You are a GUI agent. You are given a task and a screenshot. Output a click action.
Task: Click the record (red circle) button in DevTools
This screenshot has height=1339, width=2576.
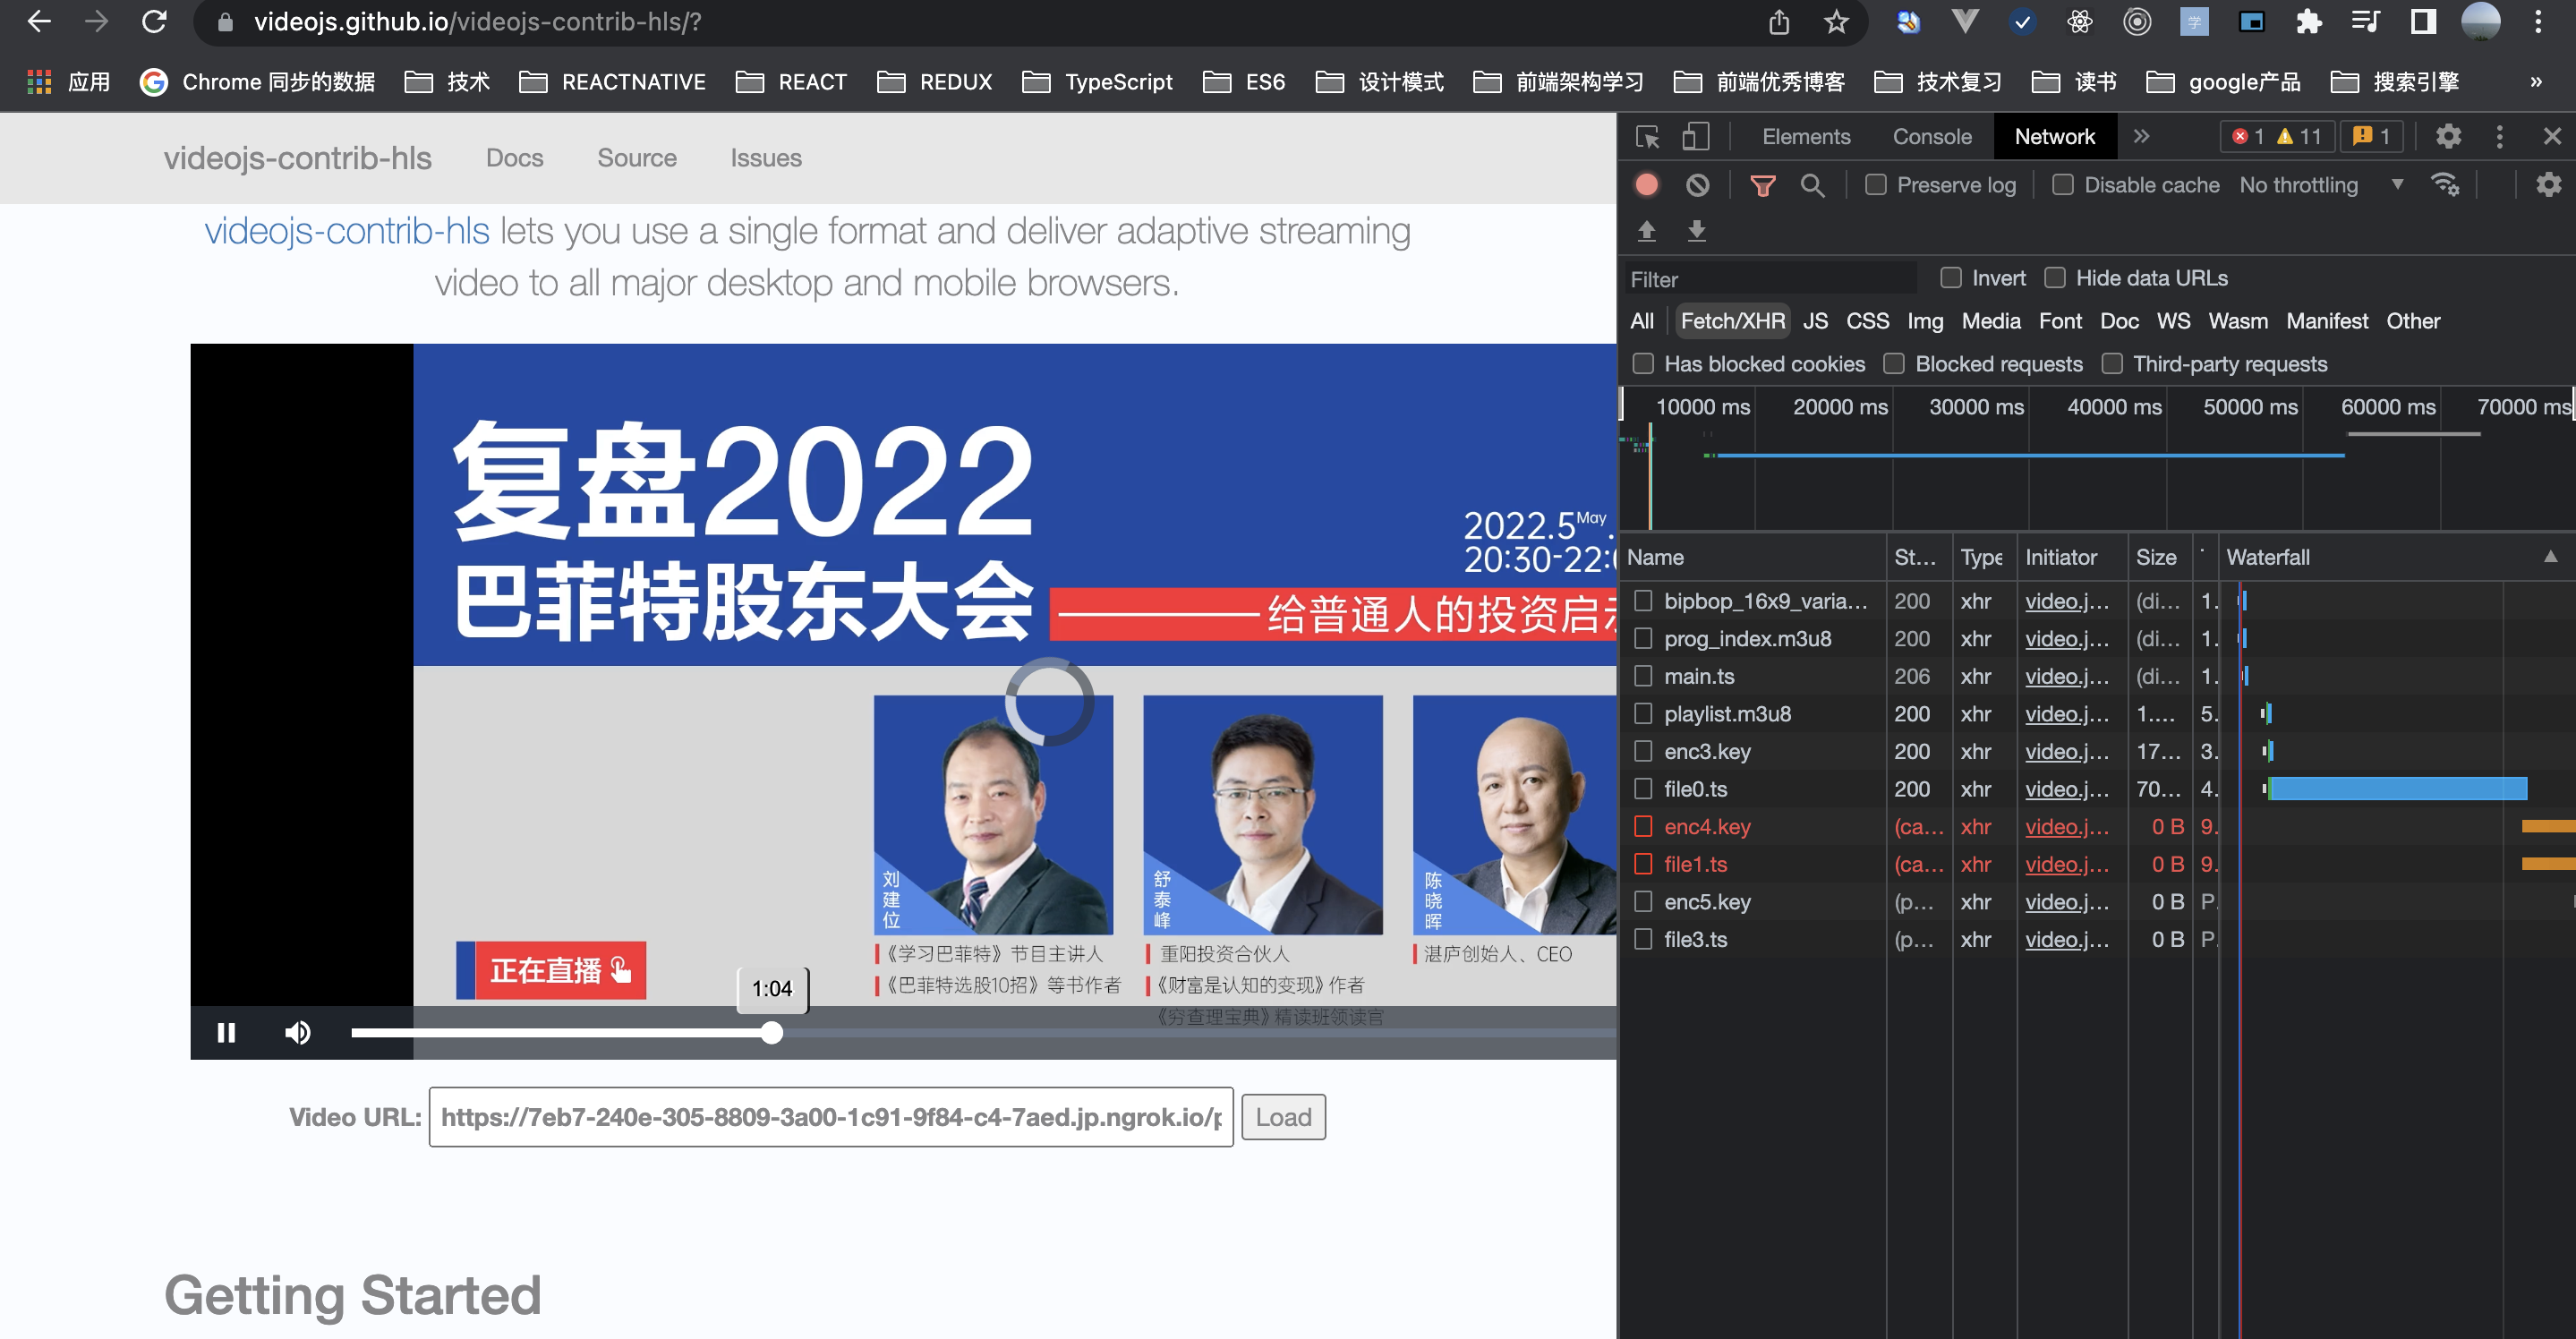coord(1646,185)
